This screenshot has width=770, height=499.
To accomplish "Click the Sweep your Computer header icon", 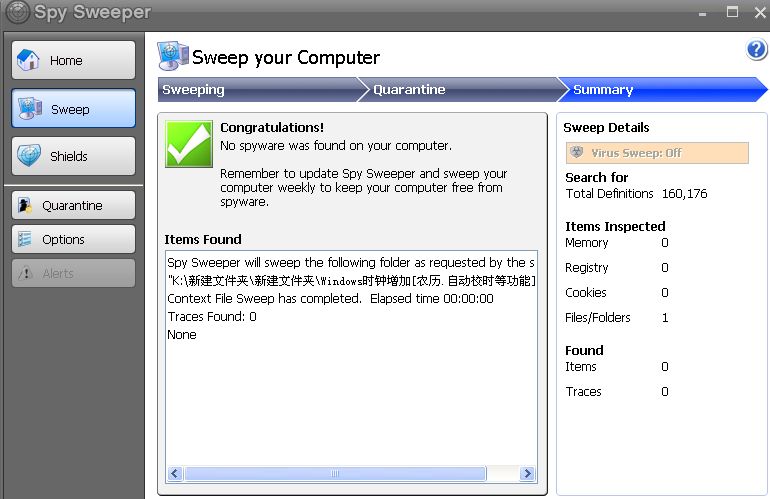I will coord(173,56).
